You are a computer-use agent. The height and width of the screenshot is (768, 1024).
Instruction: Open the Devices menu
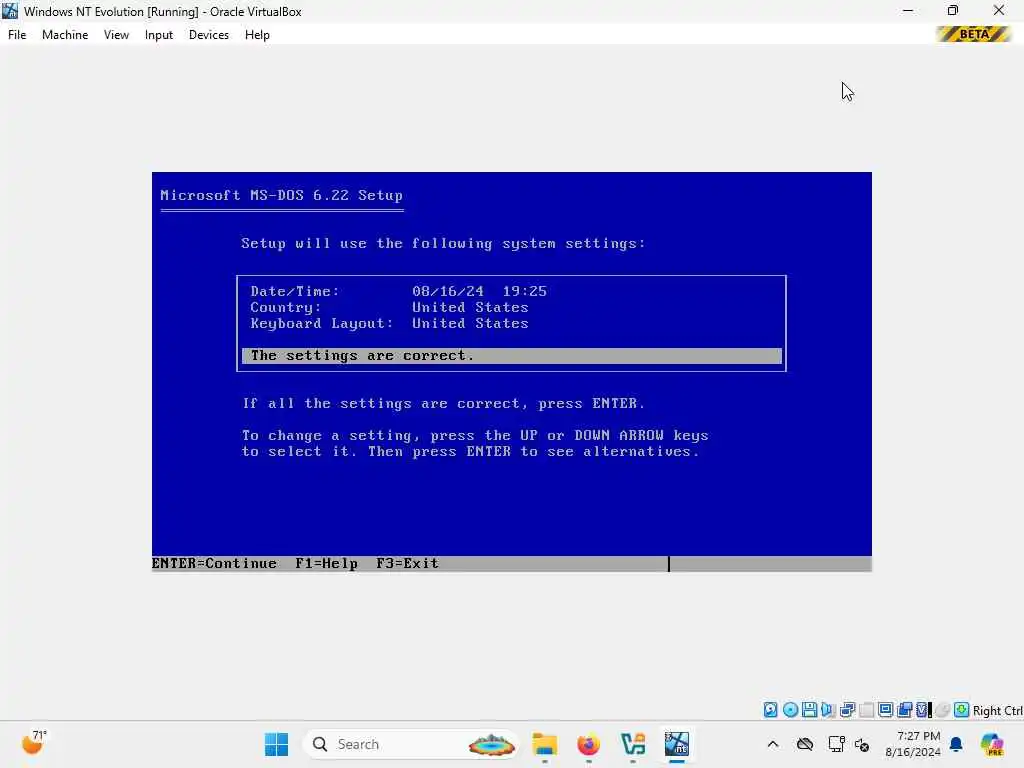click(x=209, y=35)
